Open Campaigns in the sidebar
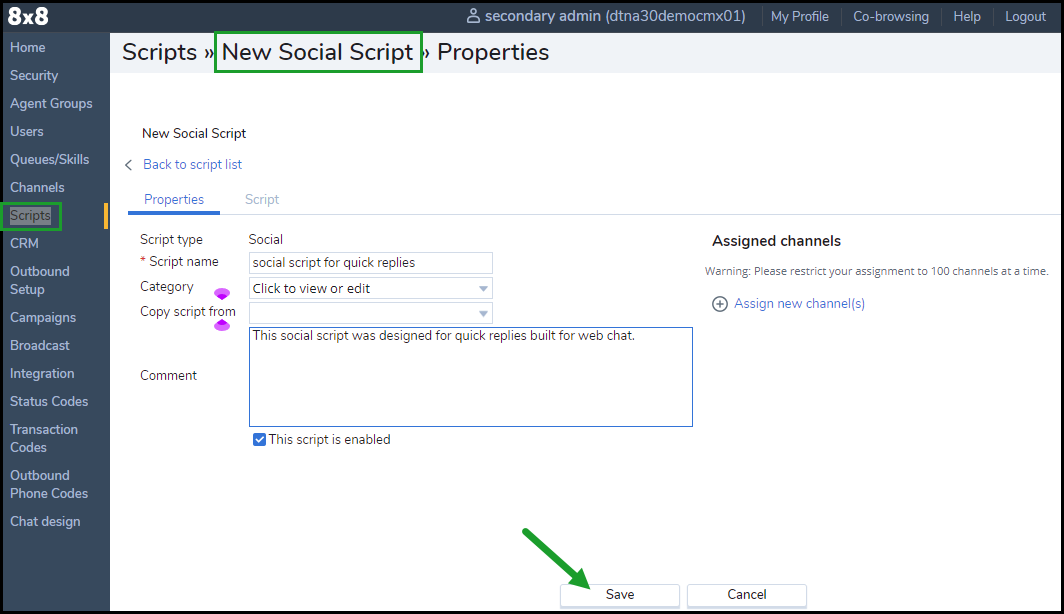Viewport: 1064px width, 614px height. click(43, 318)
